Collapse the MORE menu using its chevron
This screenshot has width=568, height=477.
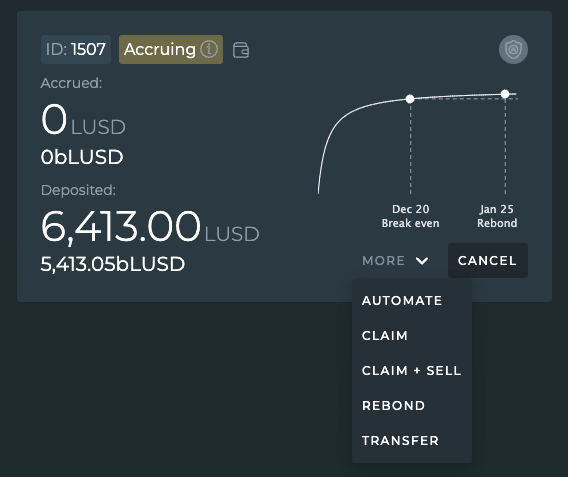tap(422, 261)
